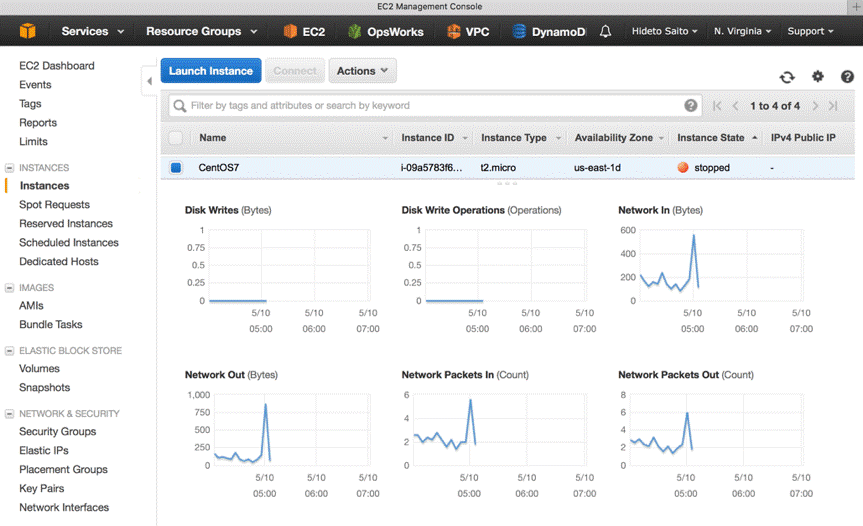The height and width of the screenshot is (526, 863).
Task: Open the Hideto Saito account menu
Action: click(x=664, y=31)
